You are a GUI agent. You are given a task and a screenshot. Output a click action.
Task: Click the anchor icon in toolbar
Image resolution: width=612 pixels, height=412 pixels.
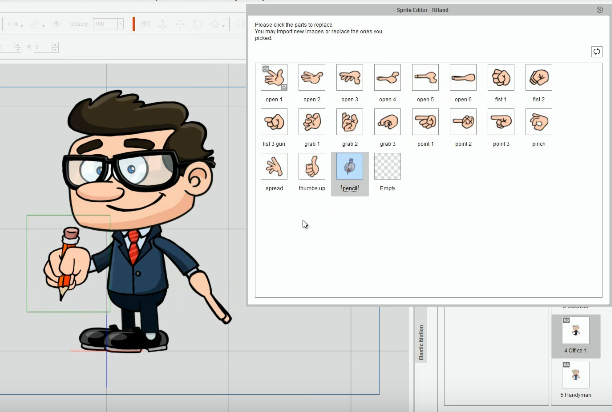pyautogui.click(x=162, y=24)
